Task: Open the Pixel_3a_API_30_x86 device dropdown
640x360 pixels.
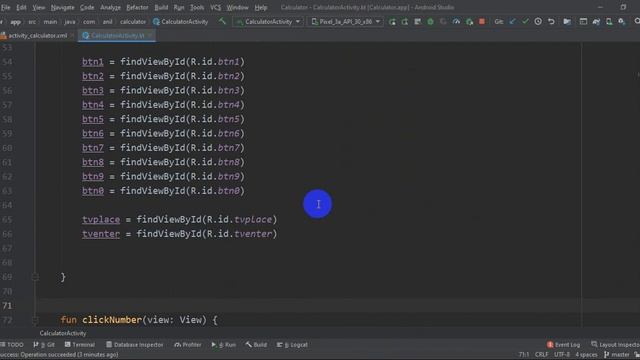Action: click(x=346, y=22)
